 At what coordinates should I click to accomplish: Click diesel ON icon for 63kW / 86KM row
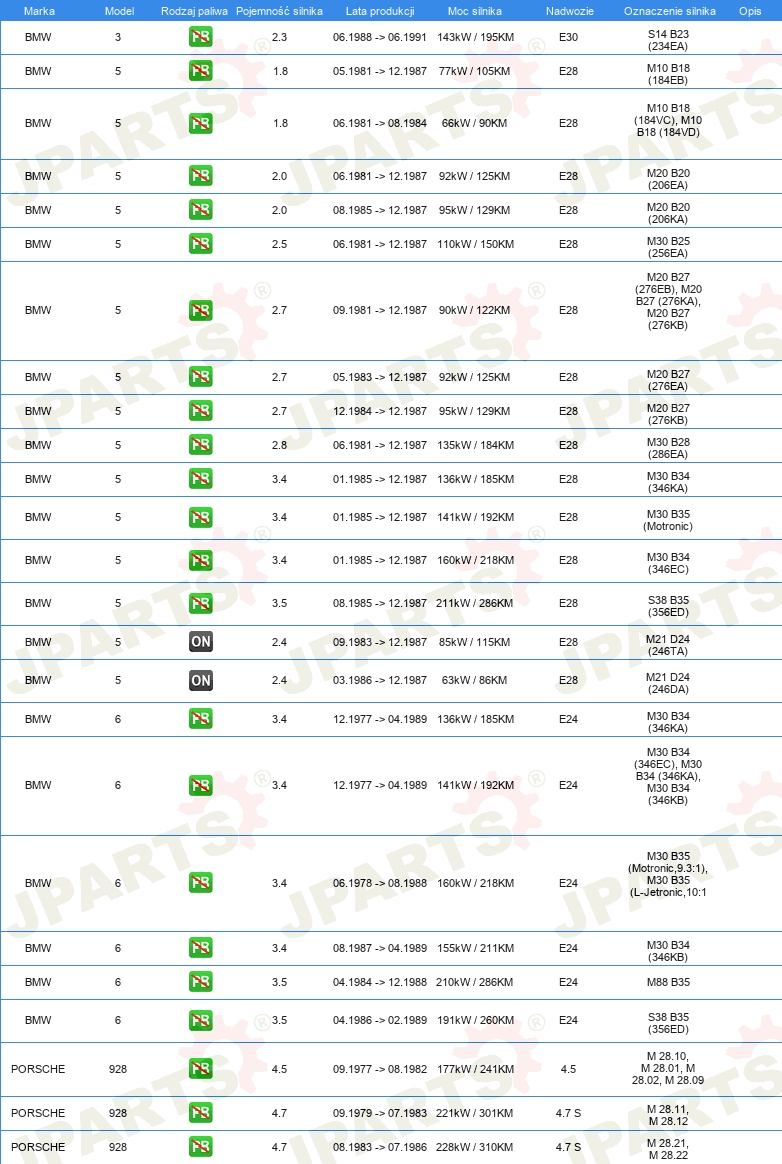[x=201, y=680]
